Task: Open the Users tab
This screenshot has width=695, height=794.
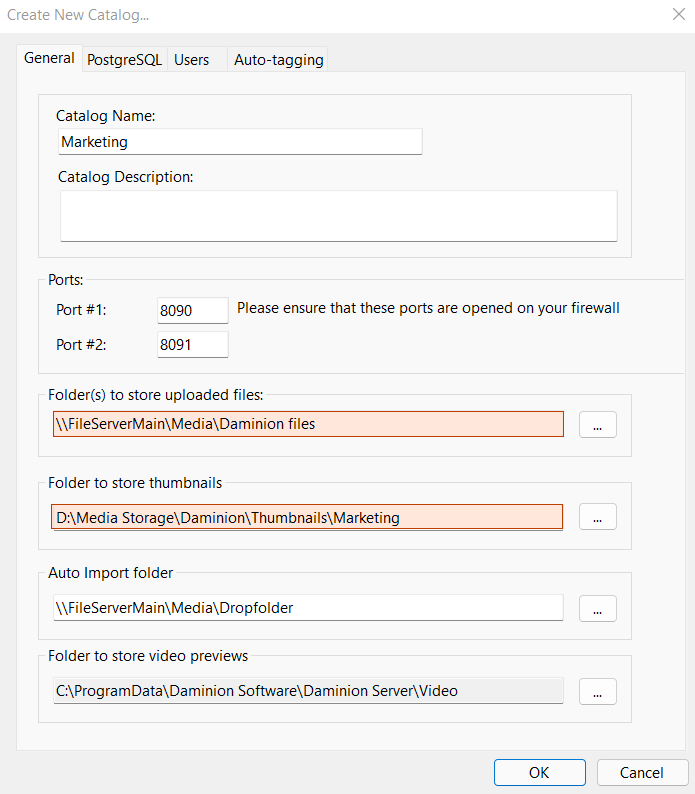Action: click(191, 60)
